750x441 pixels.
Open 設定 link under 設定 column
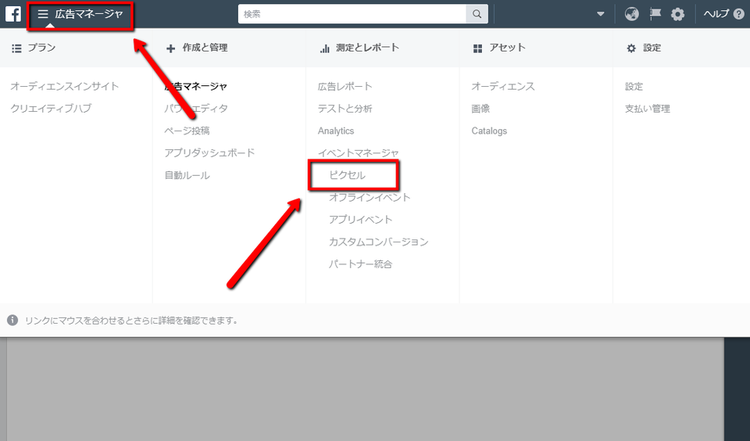[x=634, y=87]
